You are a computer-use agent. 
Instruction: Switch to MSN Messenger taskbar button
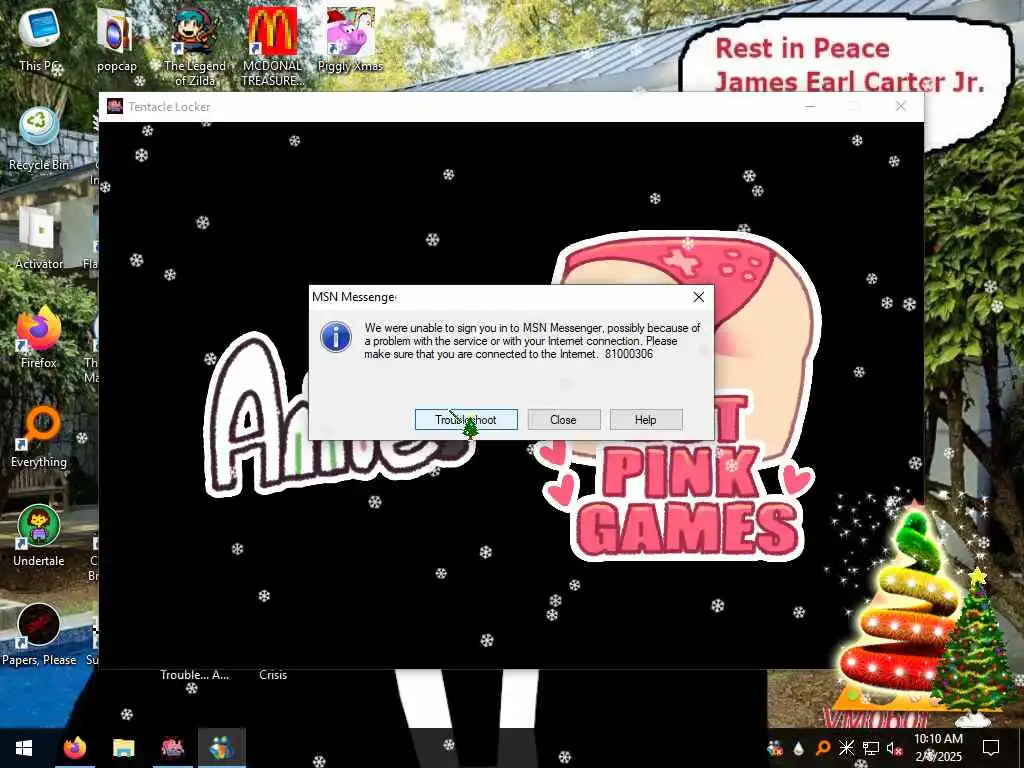point(221,748)
